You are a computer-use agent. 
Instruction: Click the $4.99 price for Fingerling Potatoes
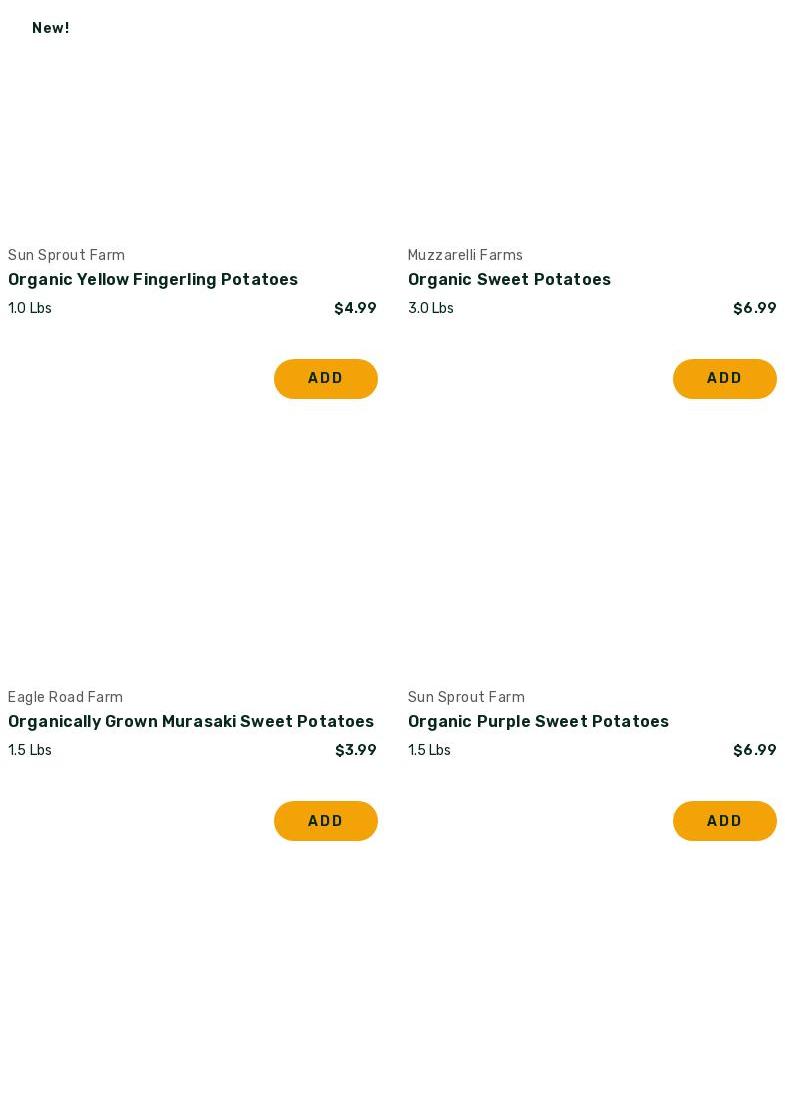pyautogui.click(x=355, y=308)
